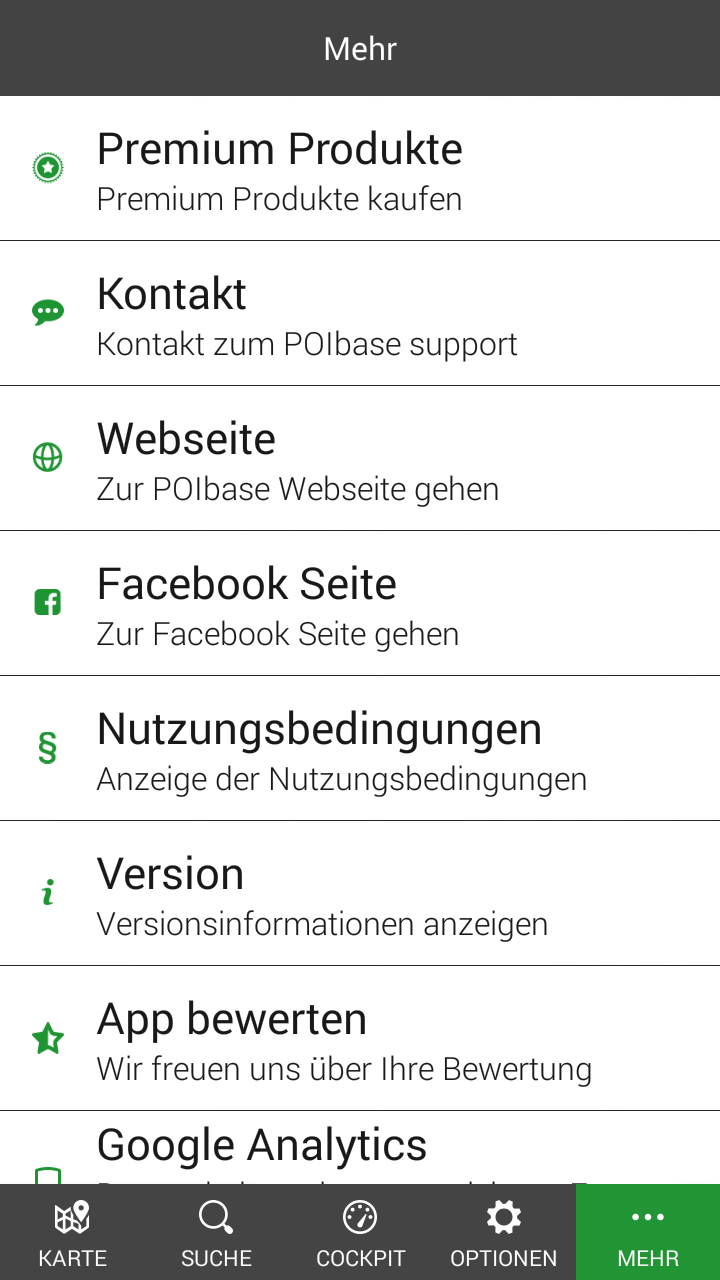Open the Optionen settings tab

(504, 1233)
